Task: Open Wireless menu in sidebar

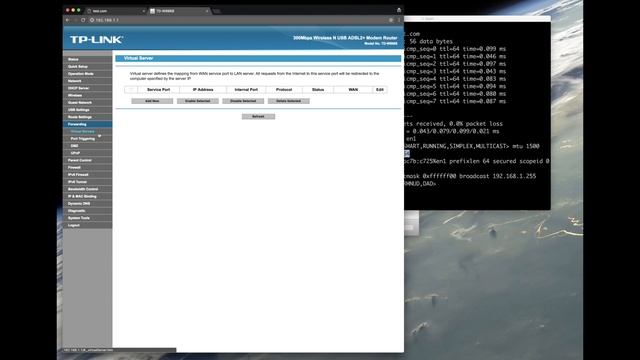Action: click(87, 96)
